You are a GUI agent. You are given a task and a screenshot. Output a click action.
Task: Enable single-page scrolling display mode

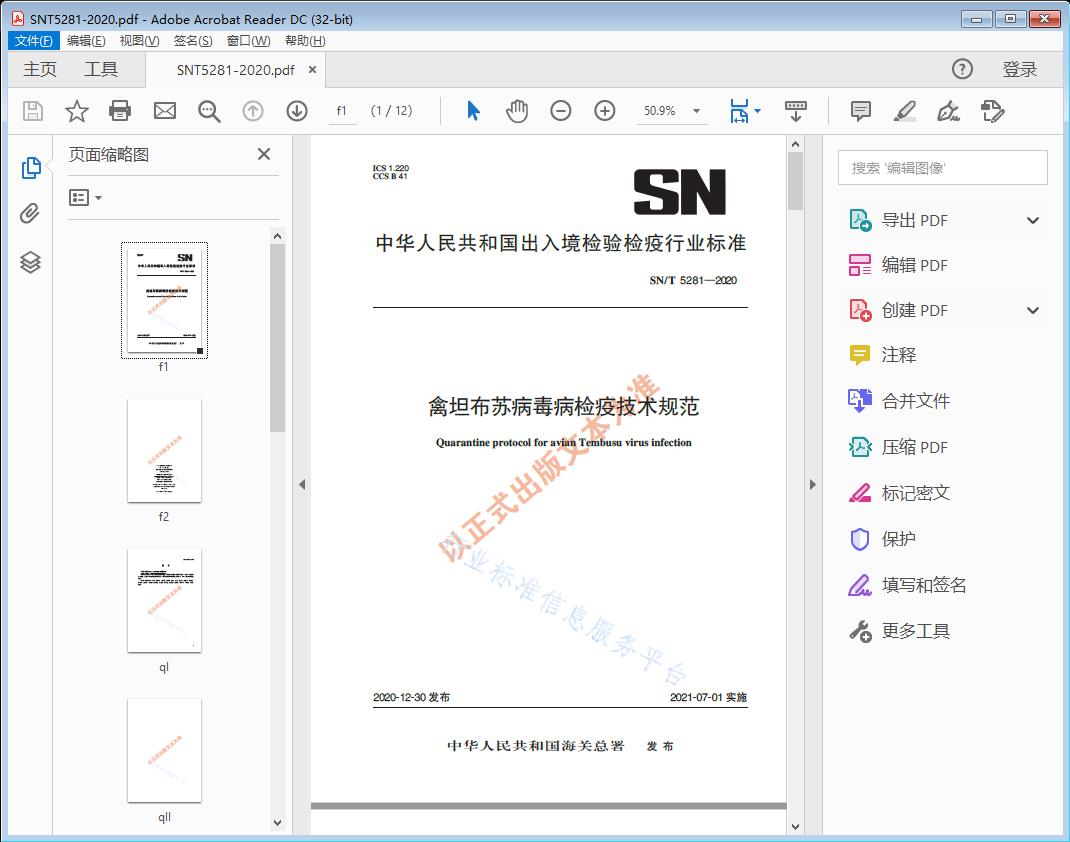(x=796, y=111)
